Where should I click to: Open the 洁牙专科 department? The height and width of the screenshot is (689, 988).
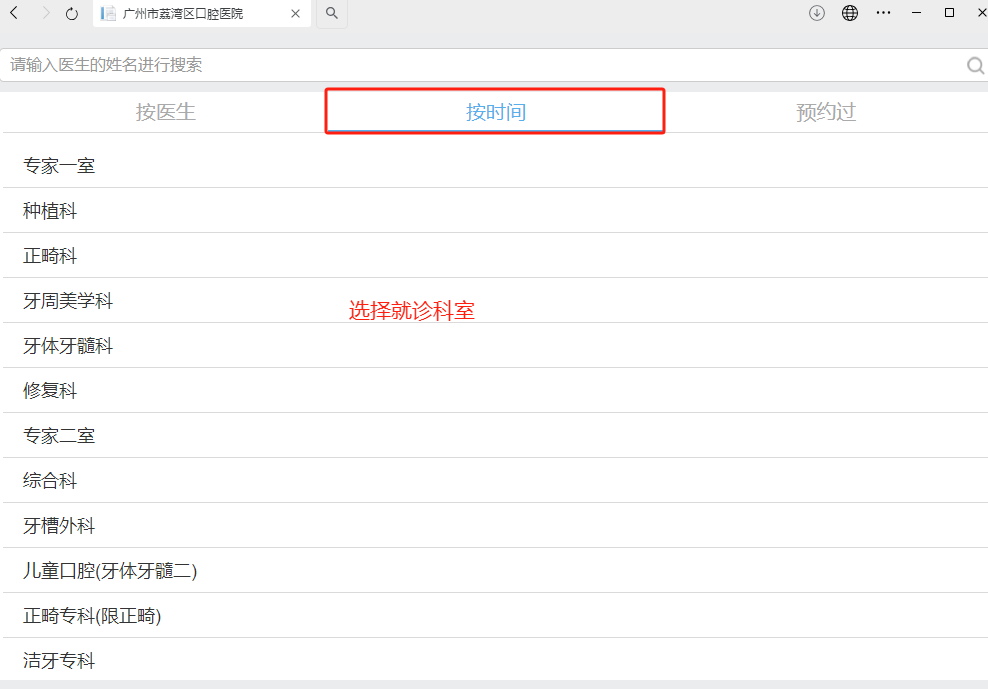[x=59, y=661]
